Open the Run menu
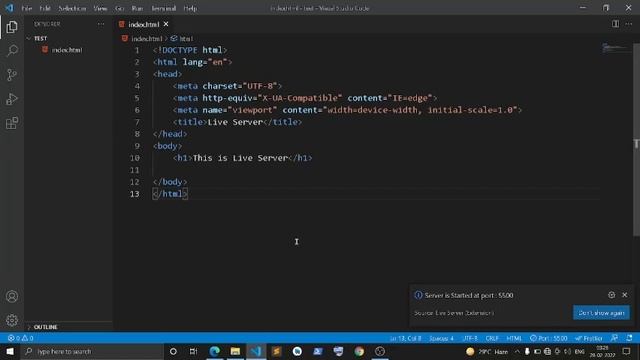 [137, 8]
